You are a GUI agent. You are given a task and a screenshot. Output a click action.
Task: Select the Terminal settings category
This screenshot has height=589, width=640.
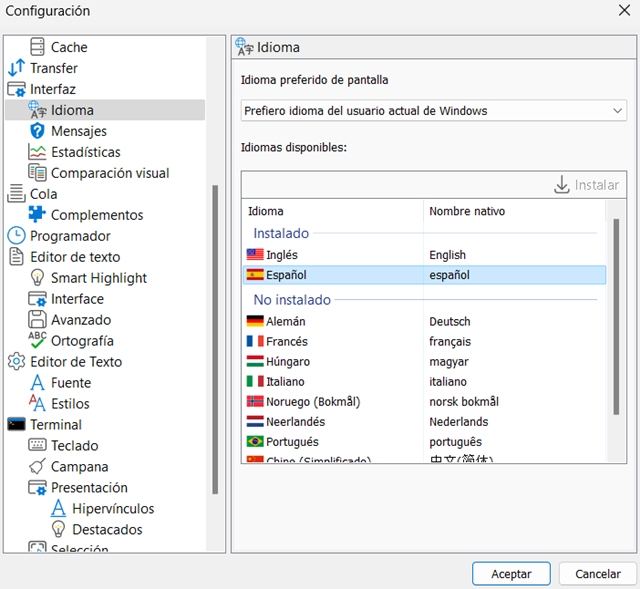tap(56, 425)
